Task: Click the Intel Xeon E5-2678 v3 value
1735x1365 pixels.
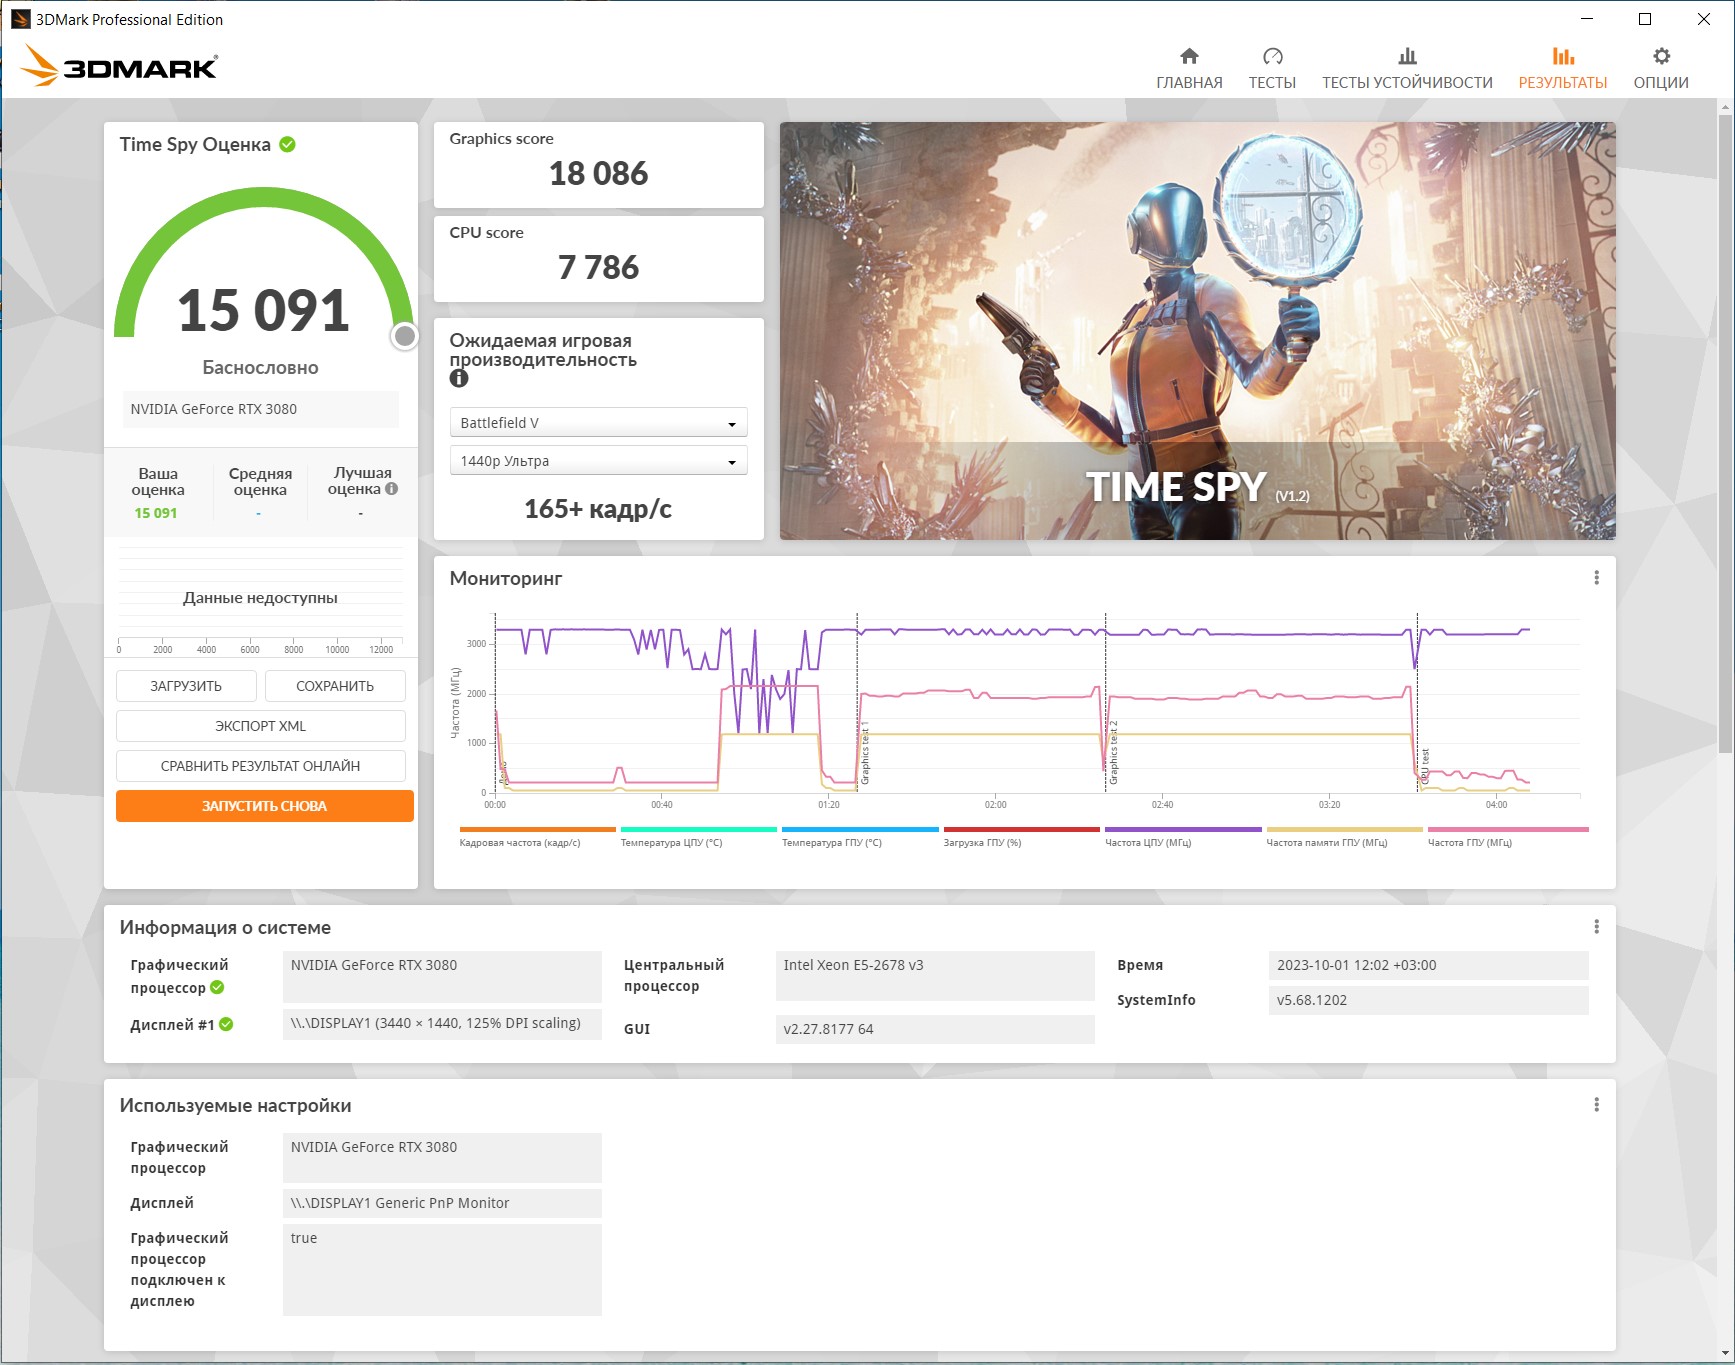Action: pos(935,975)
